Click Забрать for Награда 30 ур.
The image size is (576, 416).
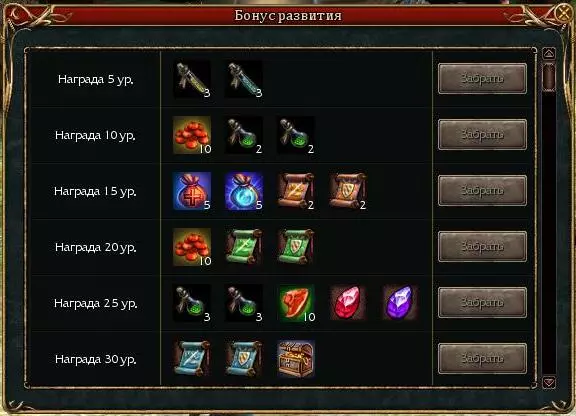coord(482,358)
